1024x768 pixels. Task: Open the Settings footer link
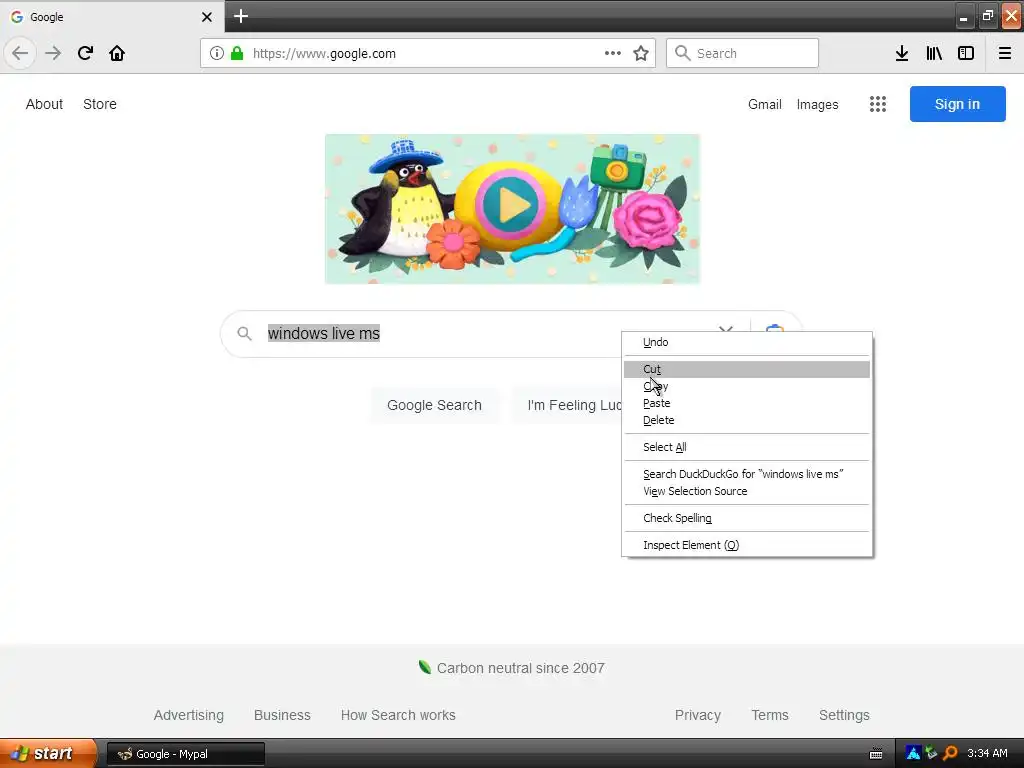click(x=844, y=716)
